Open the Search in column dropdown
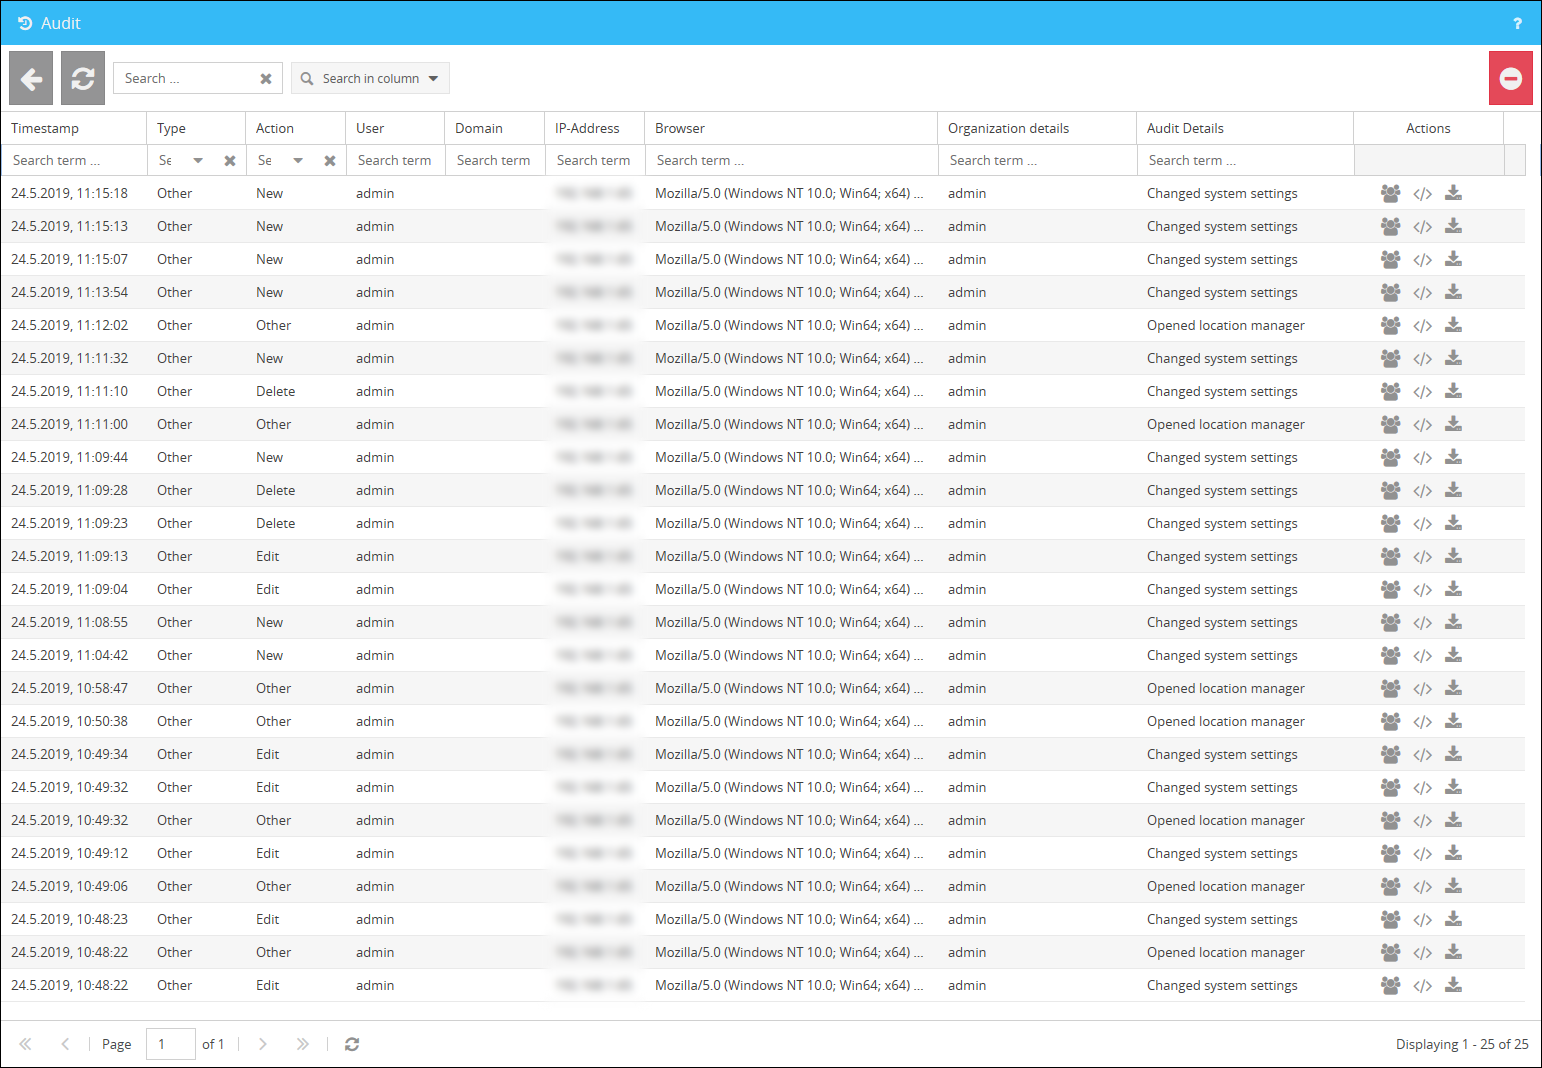Screen dimensions: 1542x1068 click(x=370, y=78)
